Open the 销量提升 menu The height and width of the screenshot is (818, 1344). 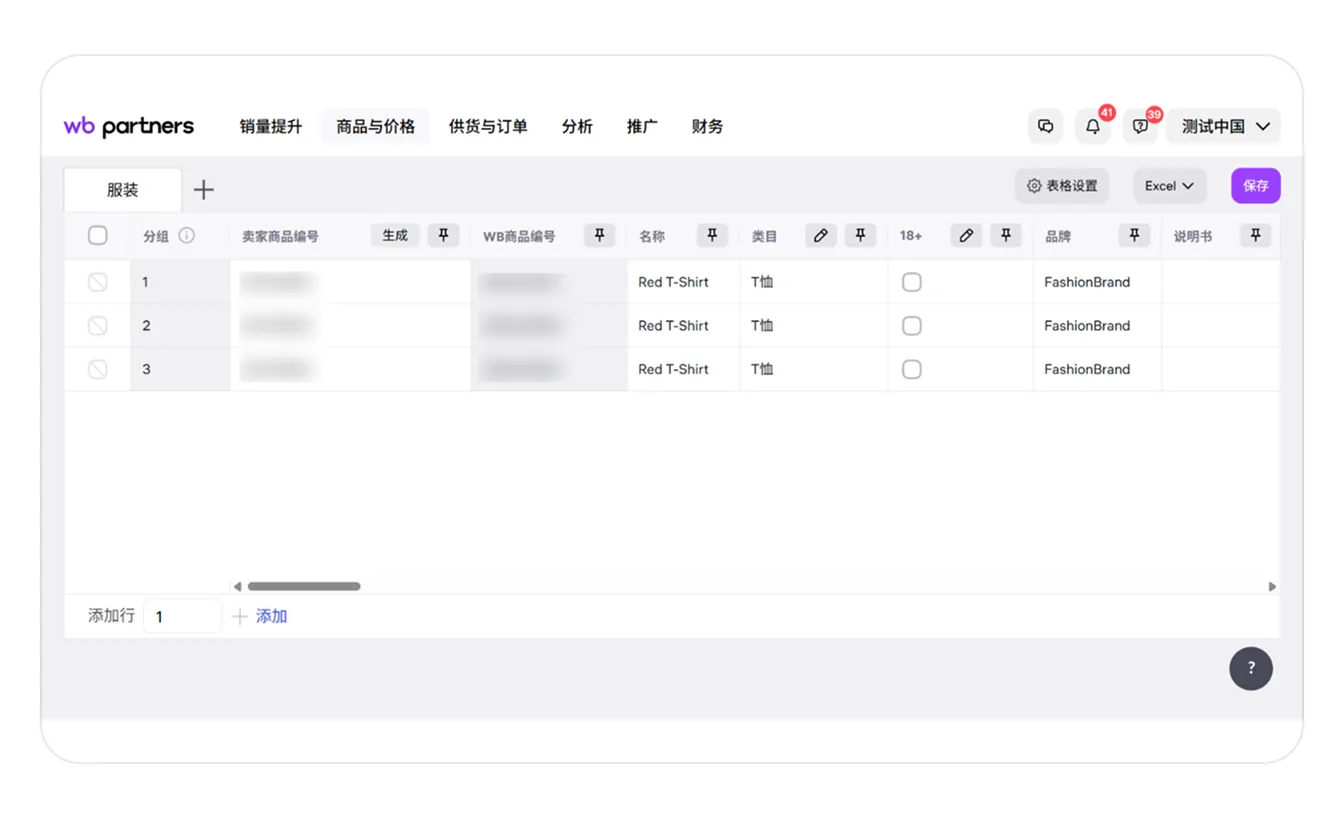click(x=271, y=126)
